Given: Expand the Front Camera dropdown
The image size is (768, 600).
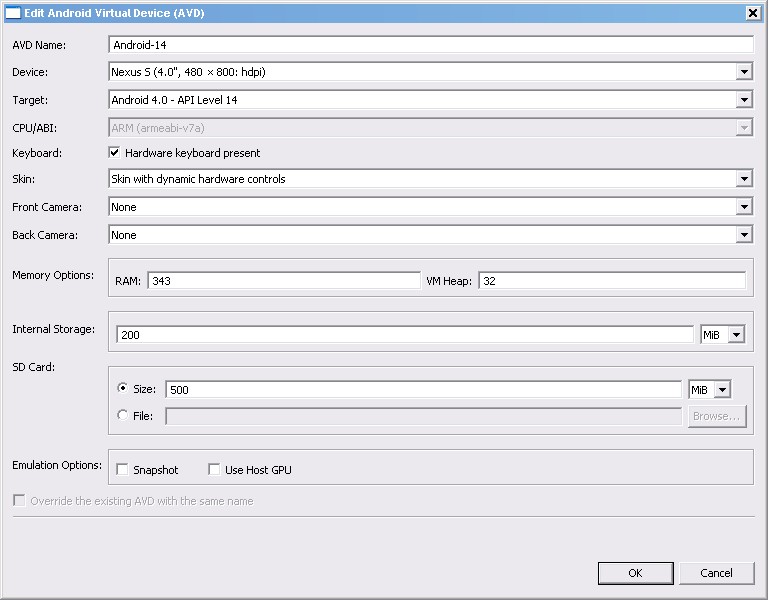Looking at the screenshot, I should (743, 207).
